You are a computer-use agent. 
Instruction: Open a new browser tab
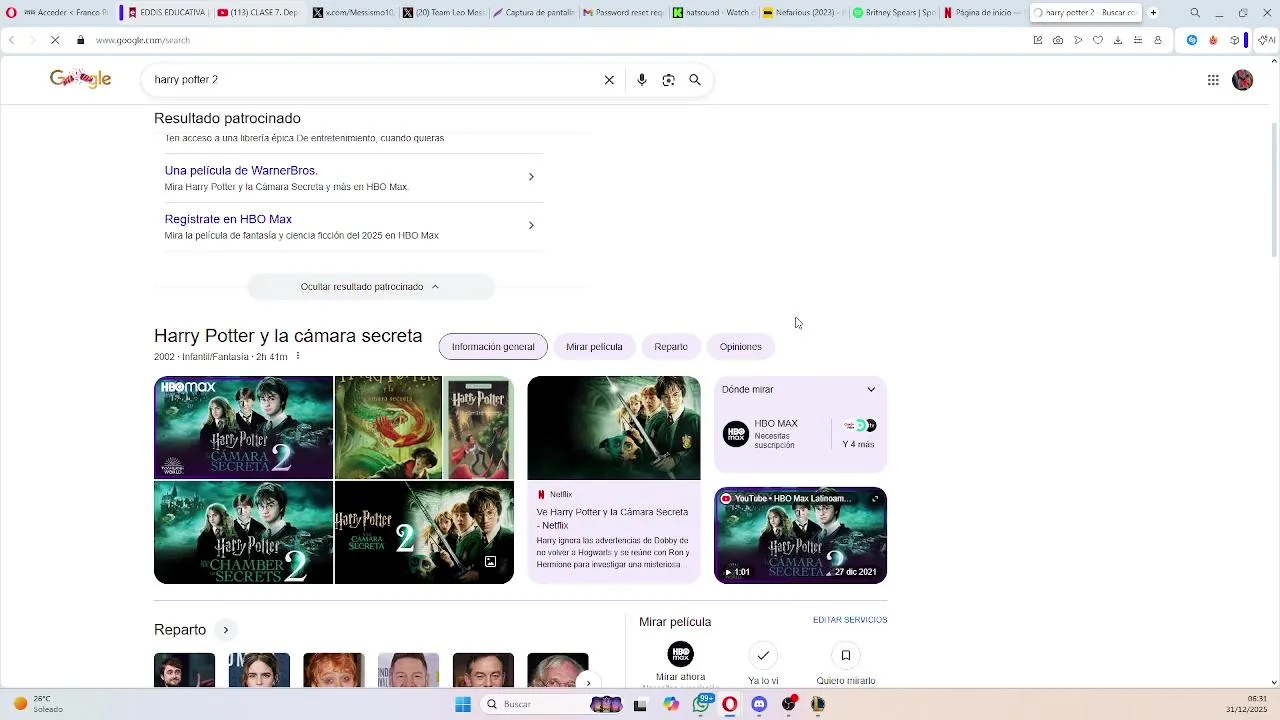tap(1153, 13)
